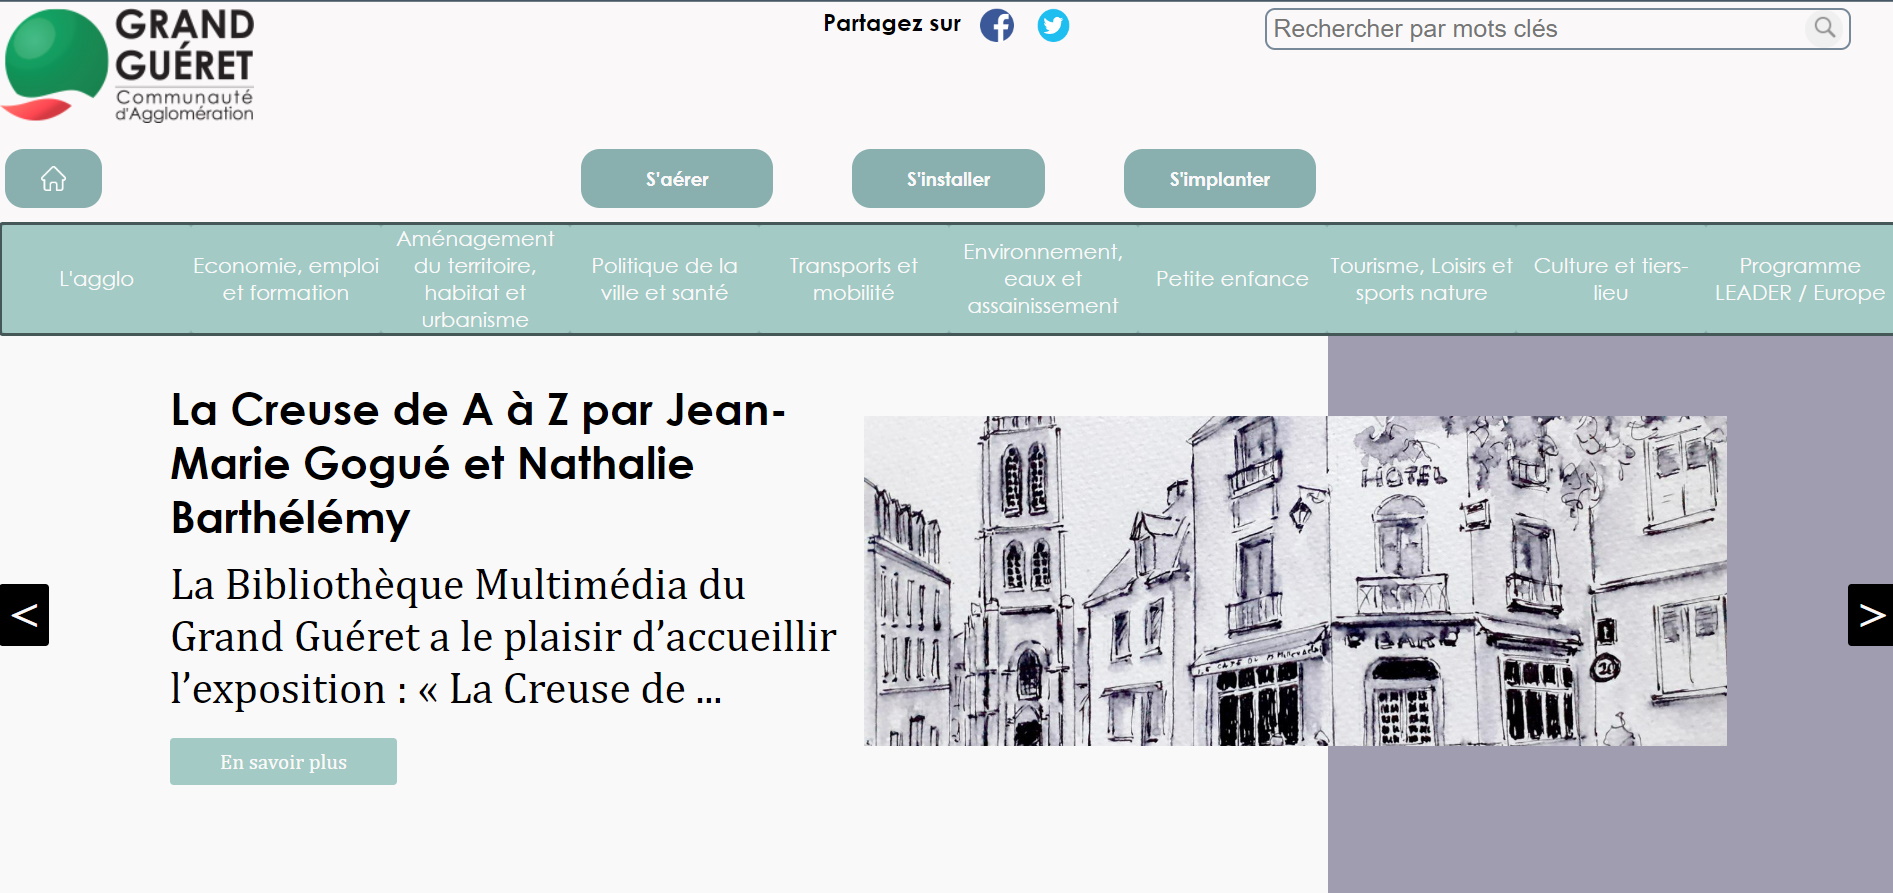Image resolution: width=1893 pixels, height=893 pixels.
Task: Open the S'installer section
Action: click(x=948, y=179)
